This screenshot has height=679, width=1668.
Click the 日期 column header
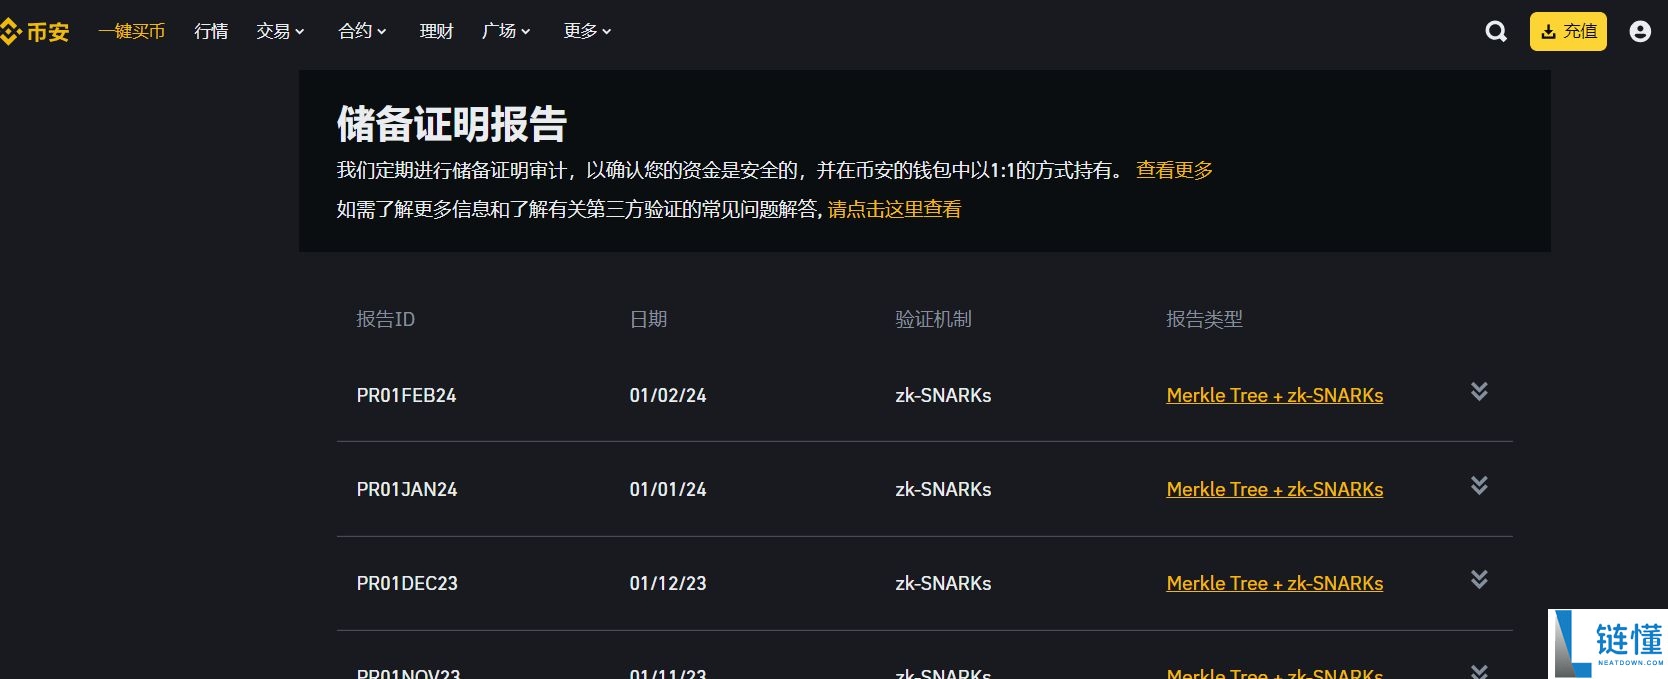click(648, 319)
